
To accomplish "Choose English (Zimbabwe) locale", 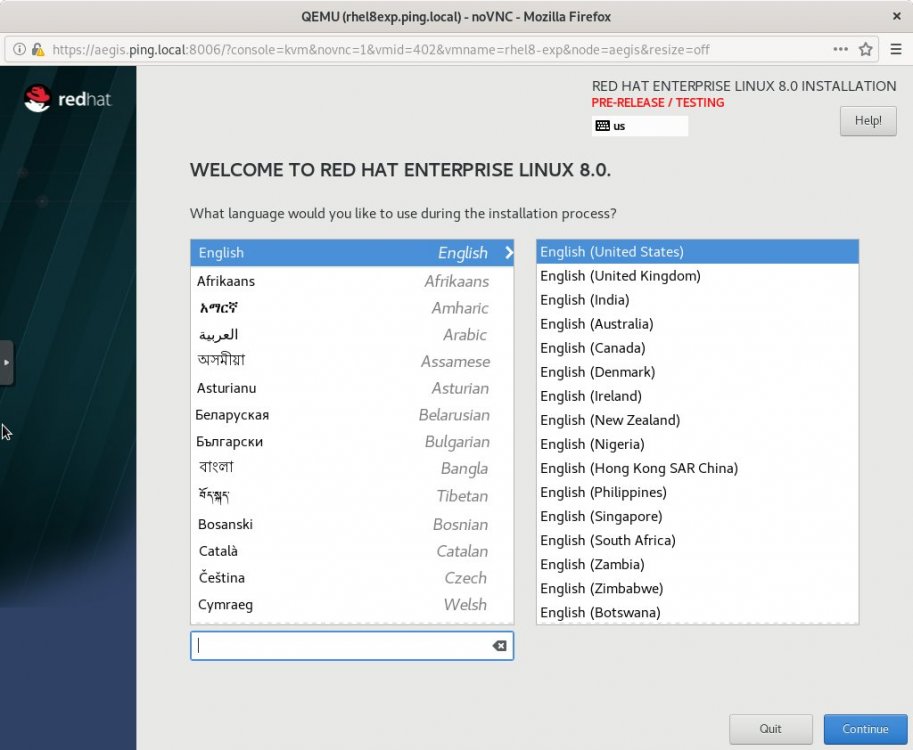I will tap(697, 589).
